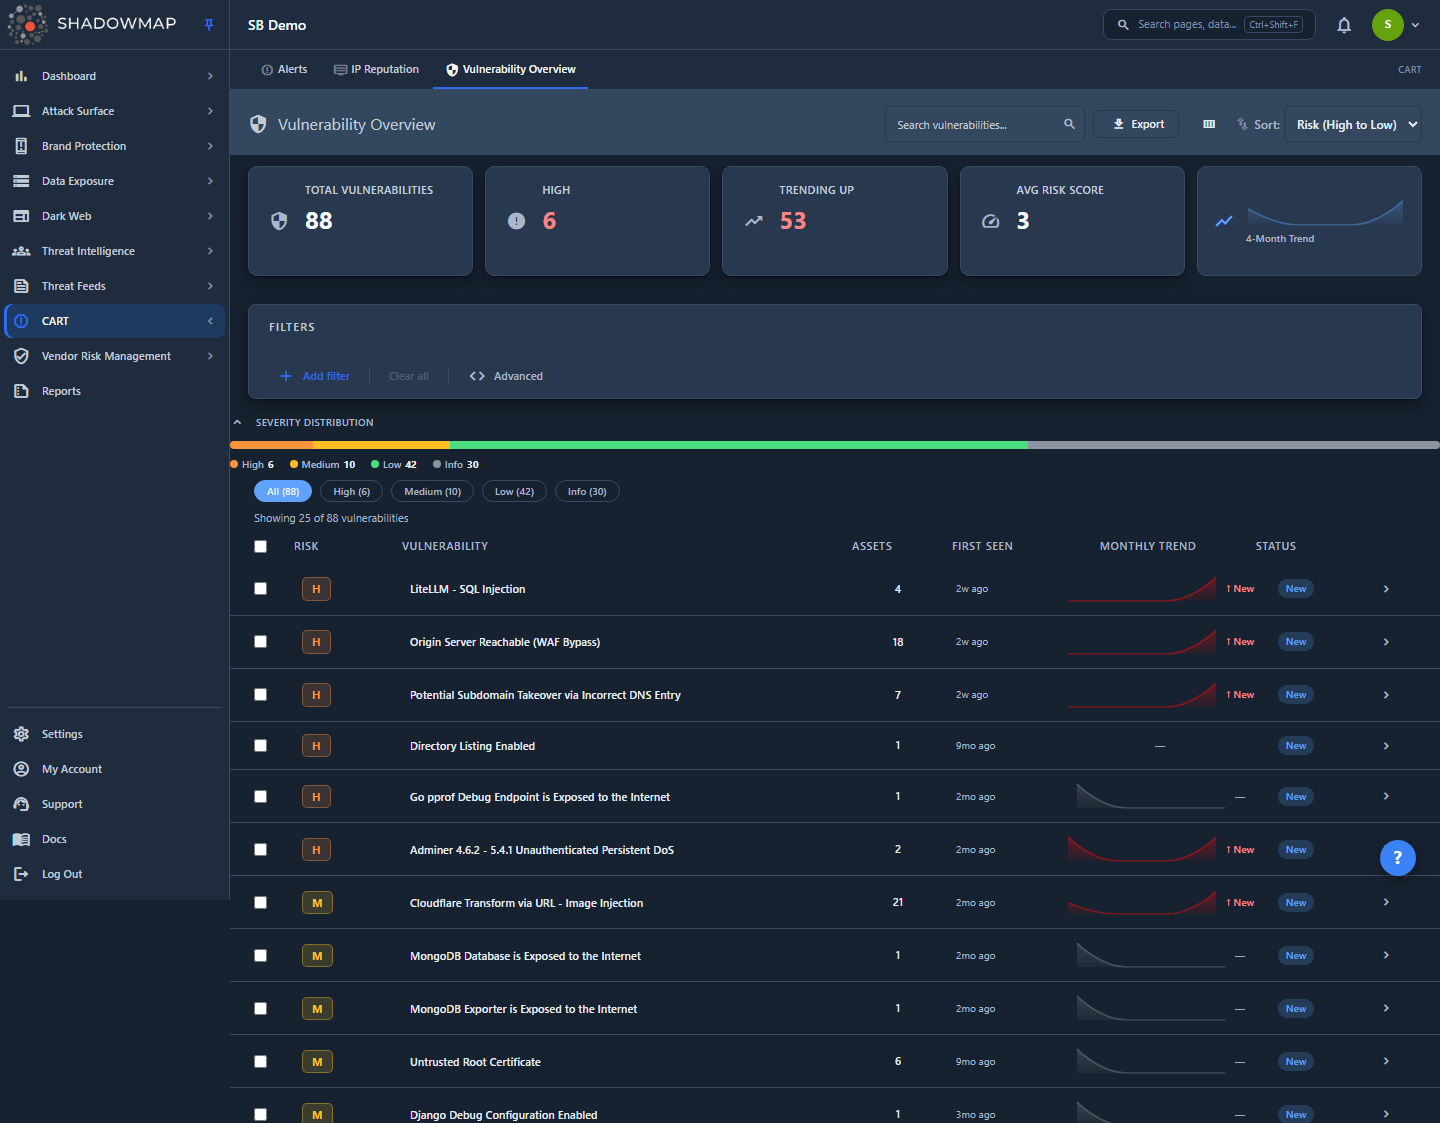Screen dimensions: 1440x1123
Task: Switch to the Alerts tab
Action: click(x=284, y=69)
